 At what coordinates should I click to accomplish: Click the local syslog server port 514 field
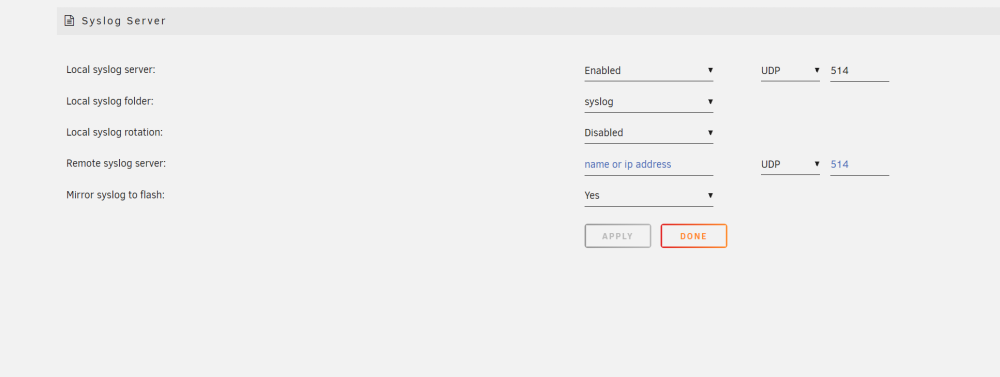[x=859, y=71]
